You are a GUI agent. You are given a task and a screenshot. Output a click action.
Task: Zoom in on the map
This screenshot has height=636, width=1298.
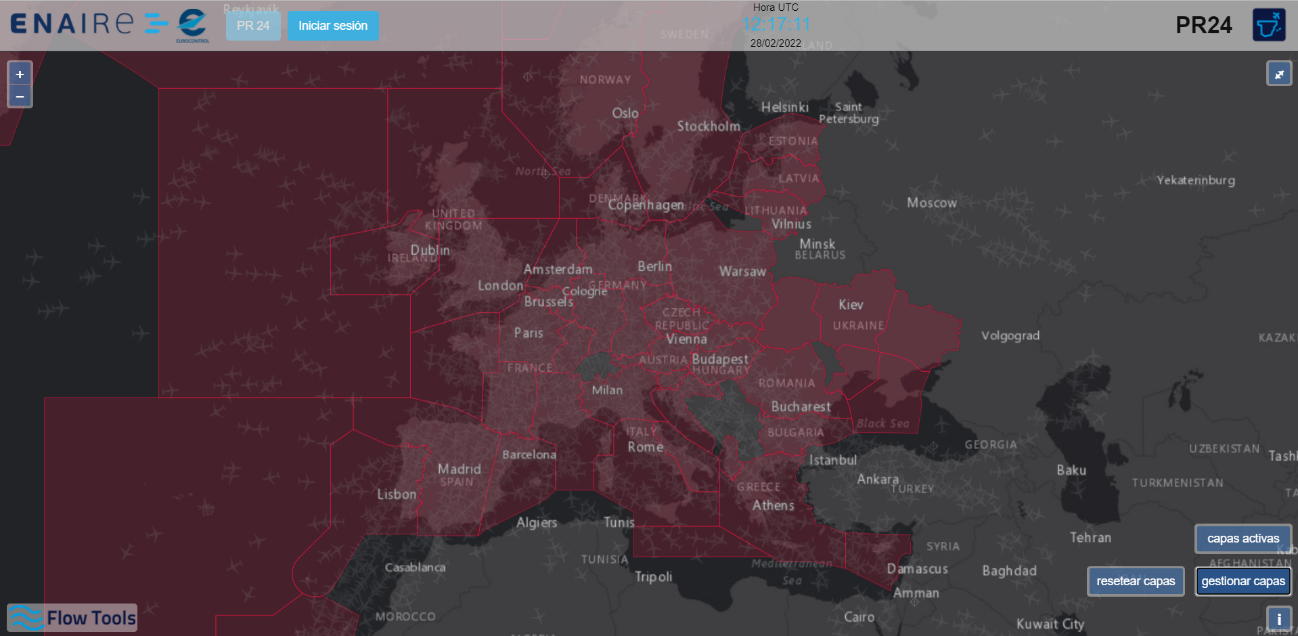pos(20,74)
